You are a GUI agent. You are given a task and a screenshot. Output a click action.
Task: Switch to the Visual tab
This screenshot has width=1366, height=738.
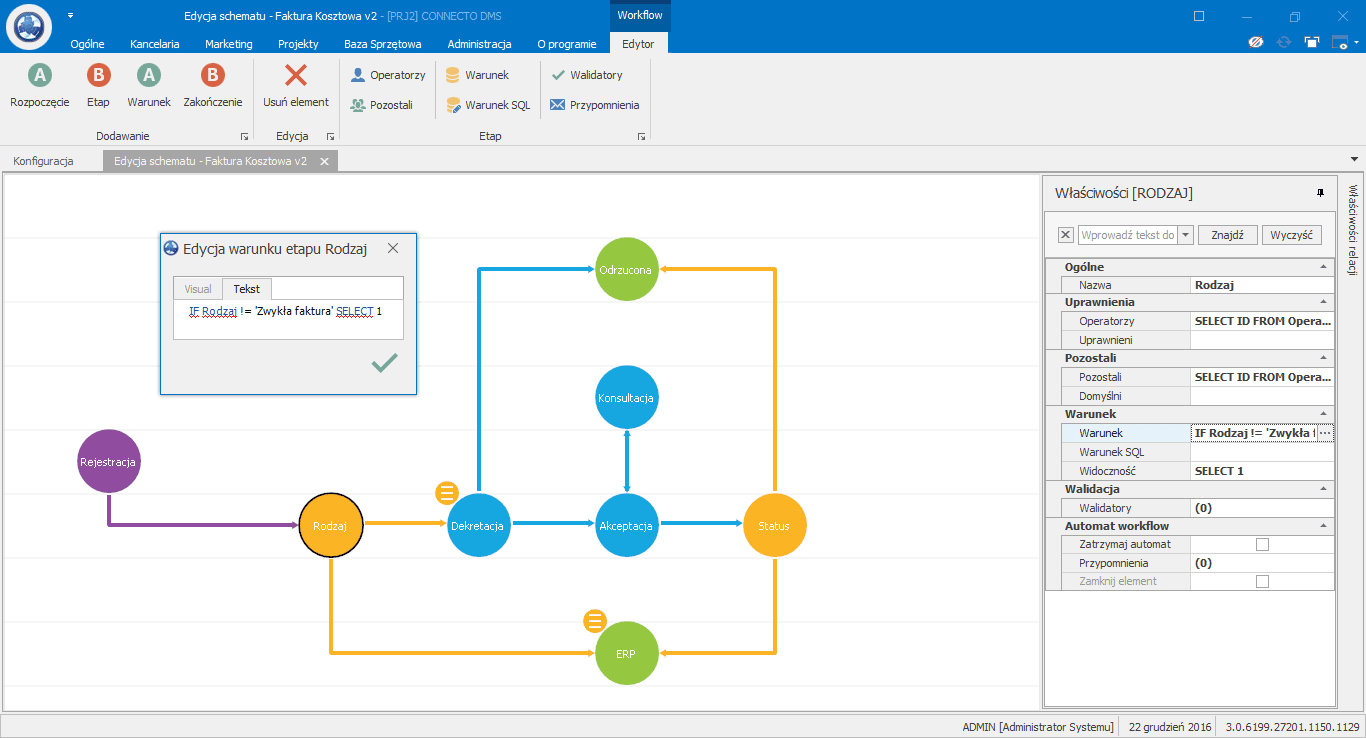(x=198, y=289)
